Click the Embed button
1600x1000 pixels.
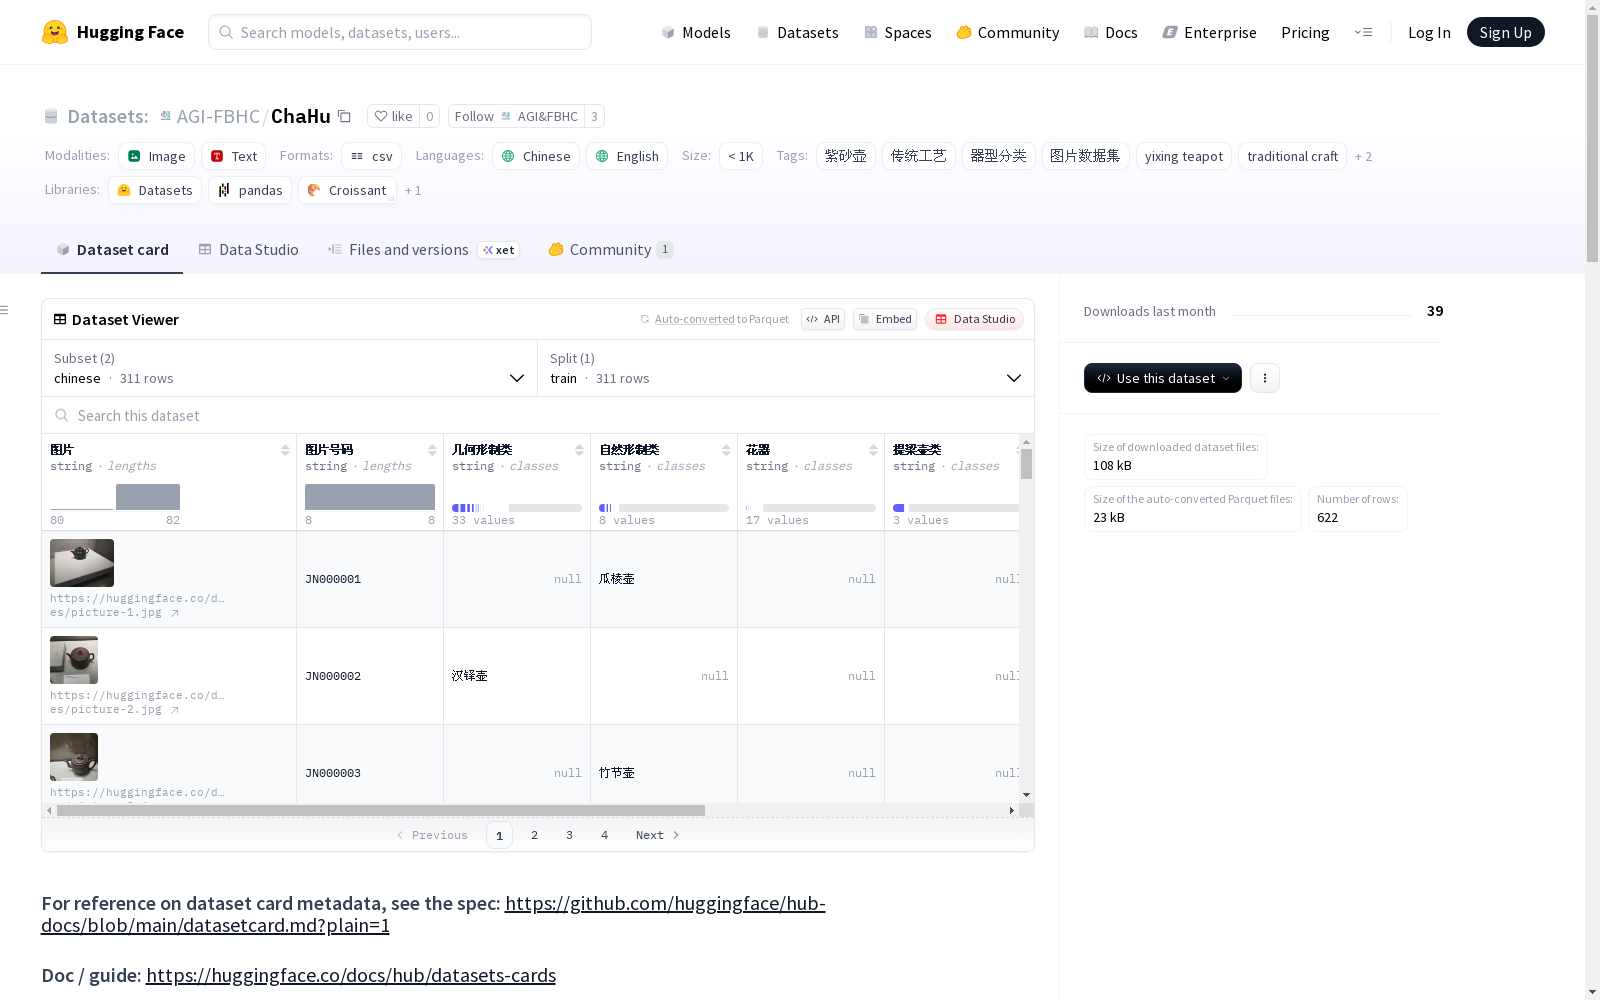[885, 319]
